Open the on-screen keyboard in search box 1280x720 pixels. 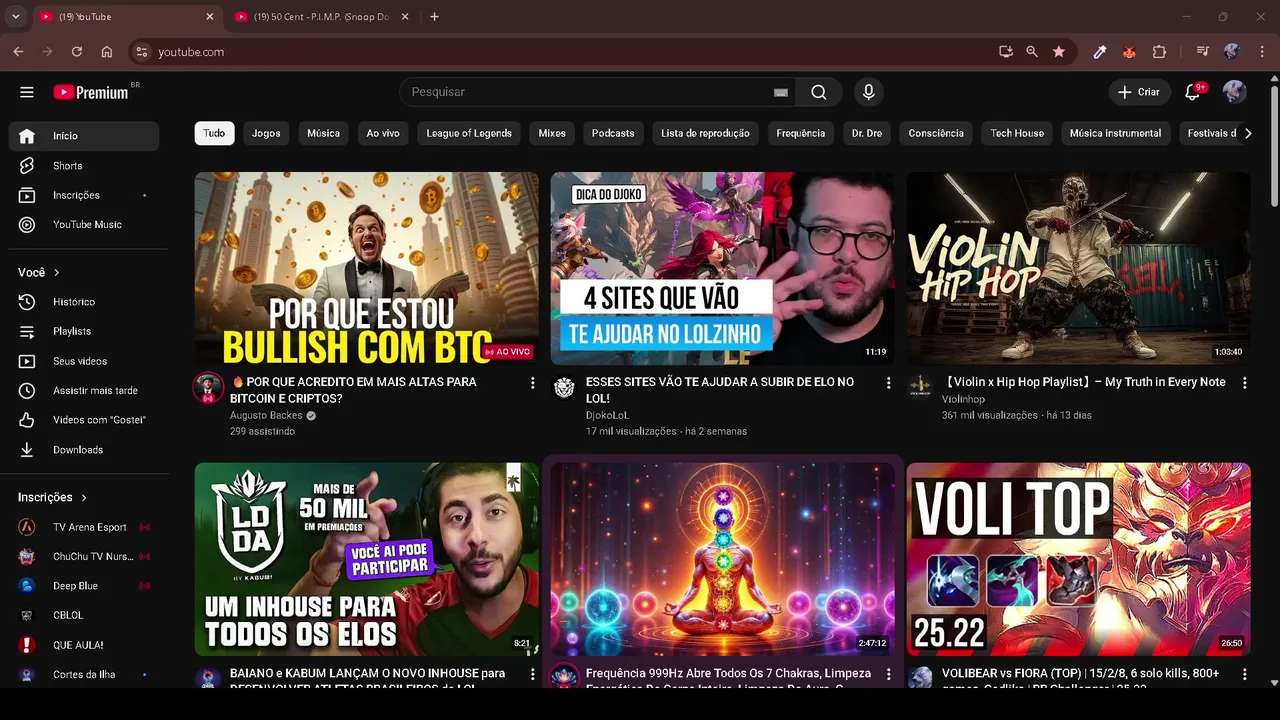[x=781, y=92]
